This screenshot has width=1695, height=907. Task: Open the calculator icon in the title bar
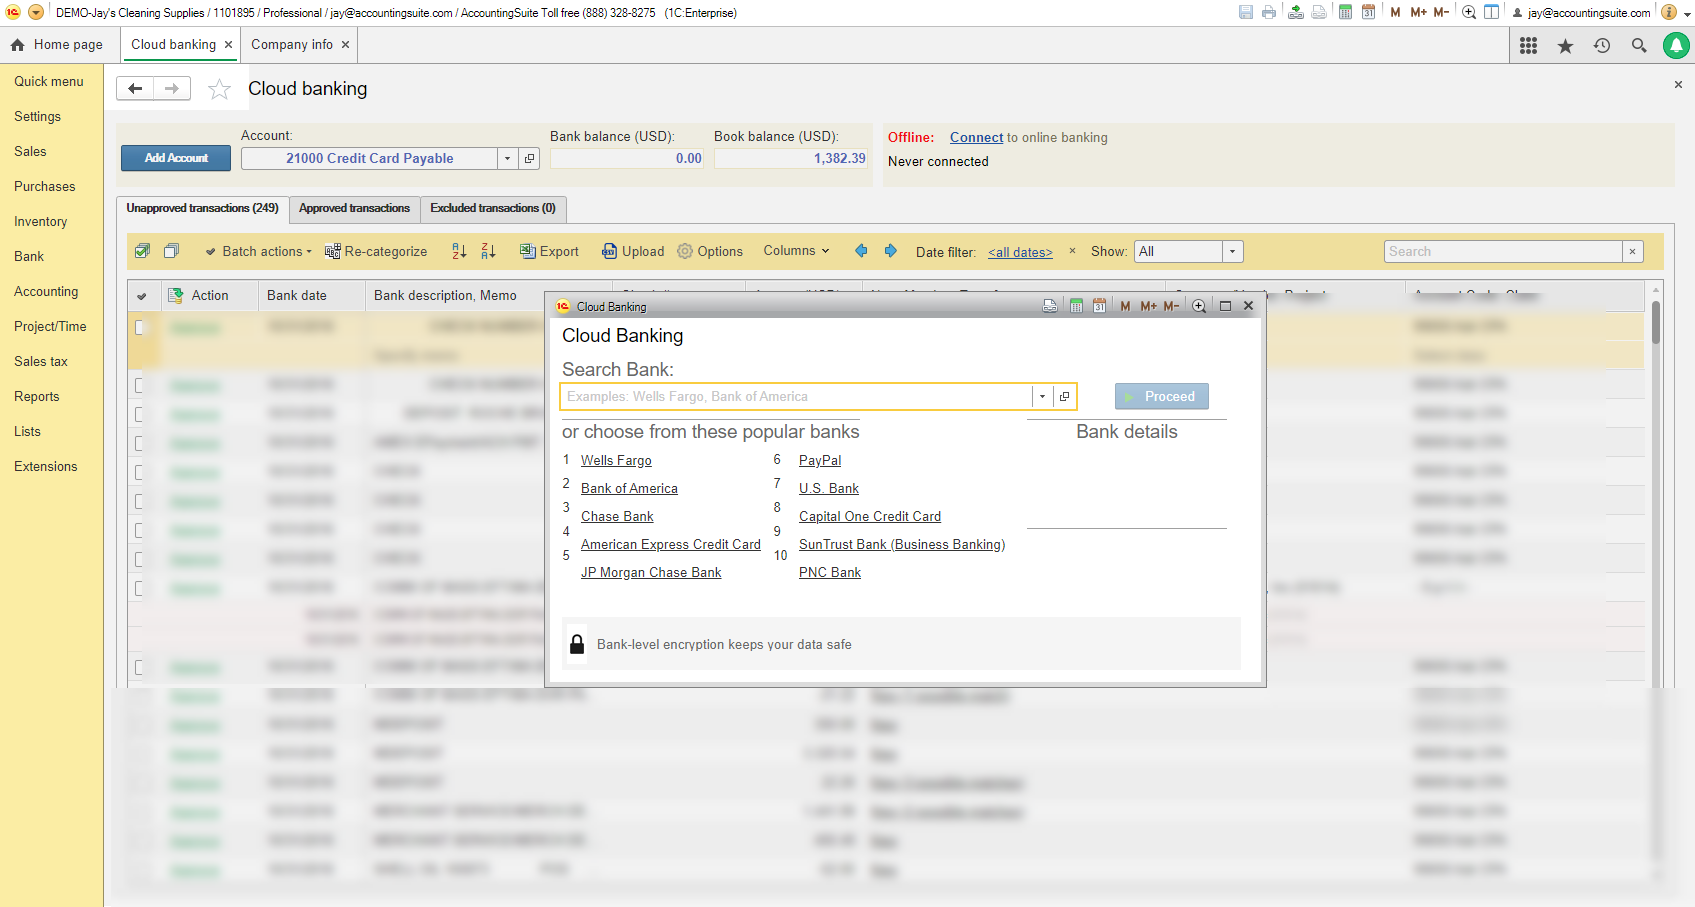click(x=1345, y=12)
